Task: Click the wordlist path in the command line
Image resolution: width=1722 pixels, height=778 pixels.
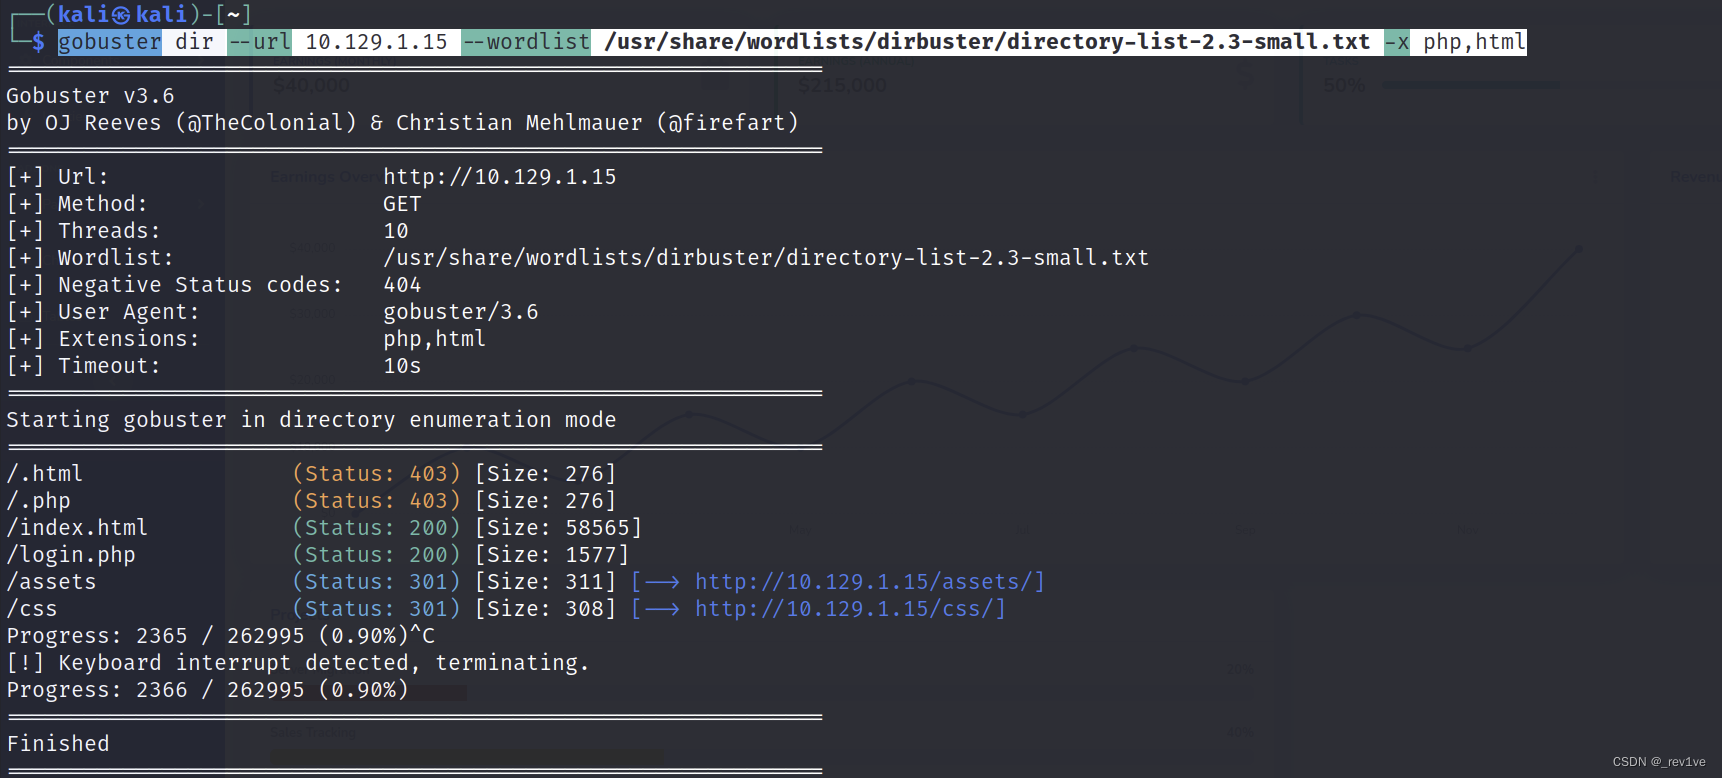Action: [987, 42]
